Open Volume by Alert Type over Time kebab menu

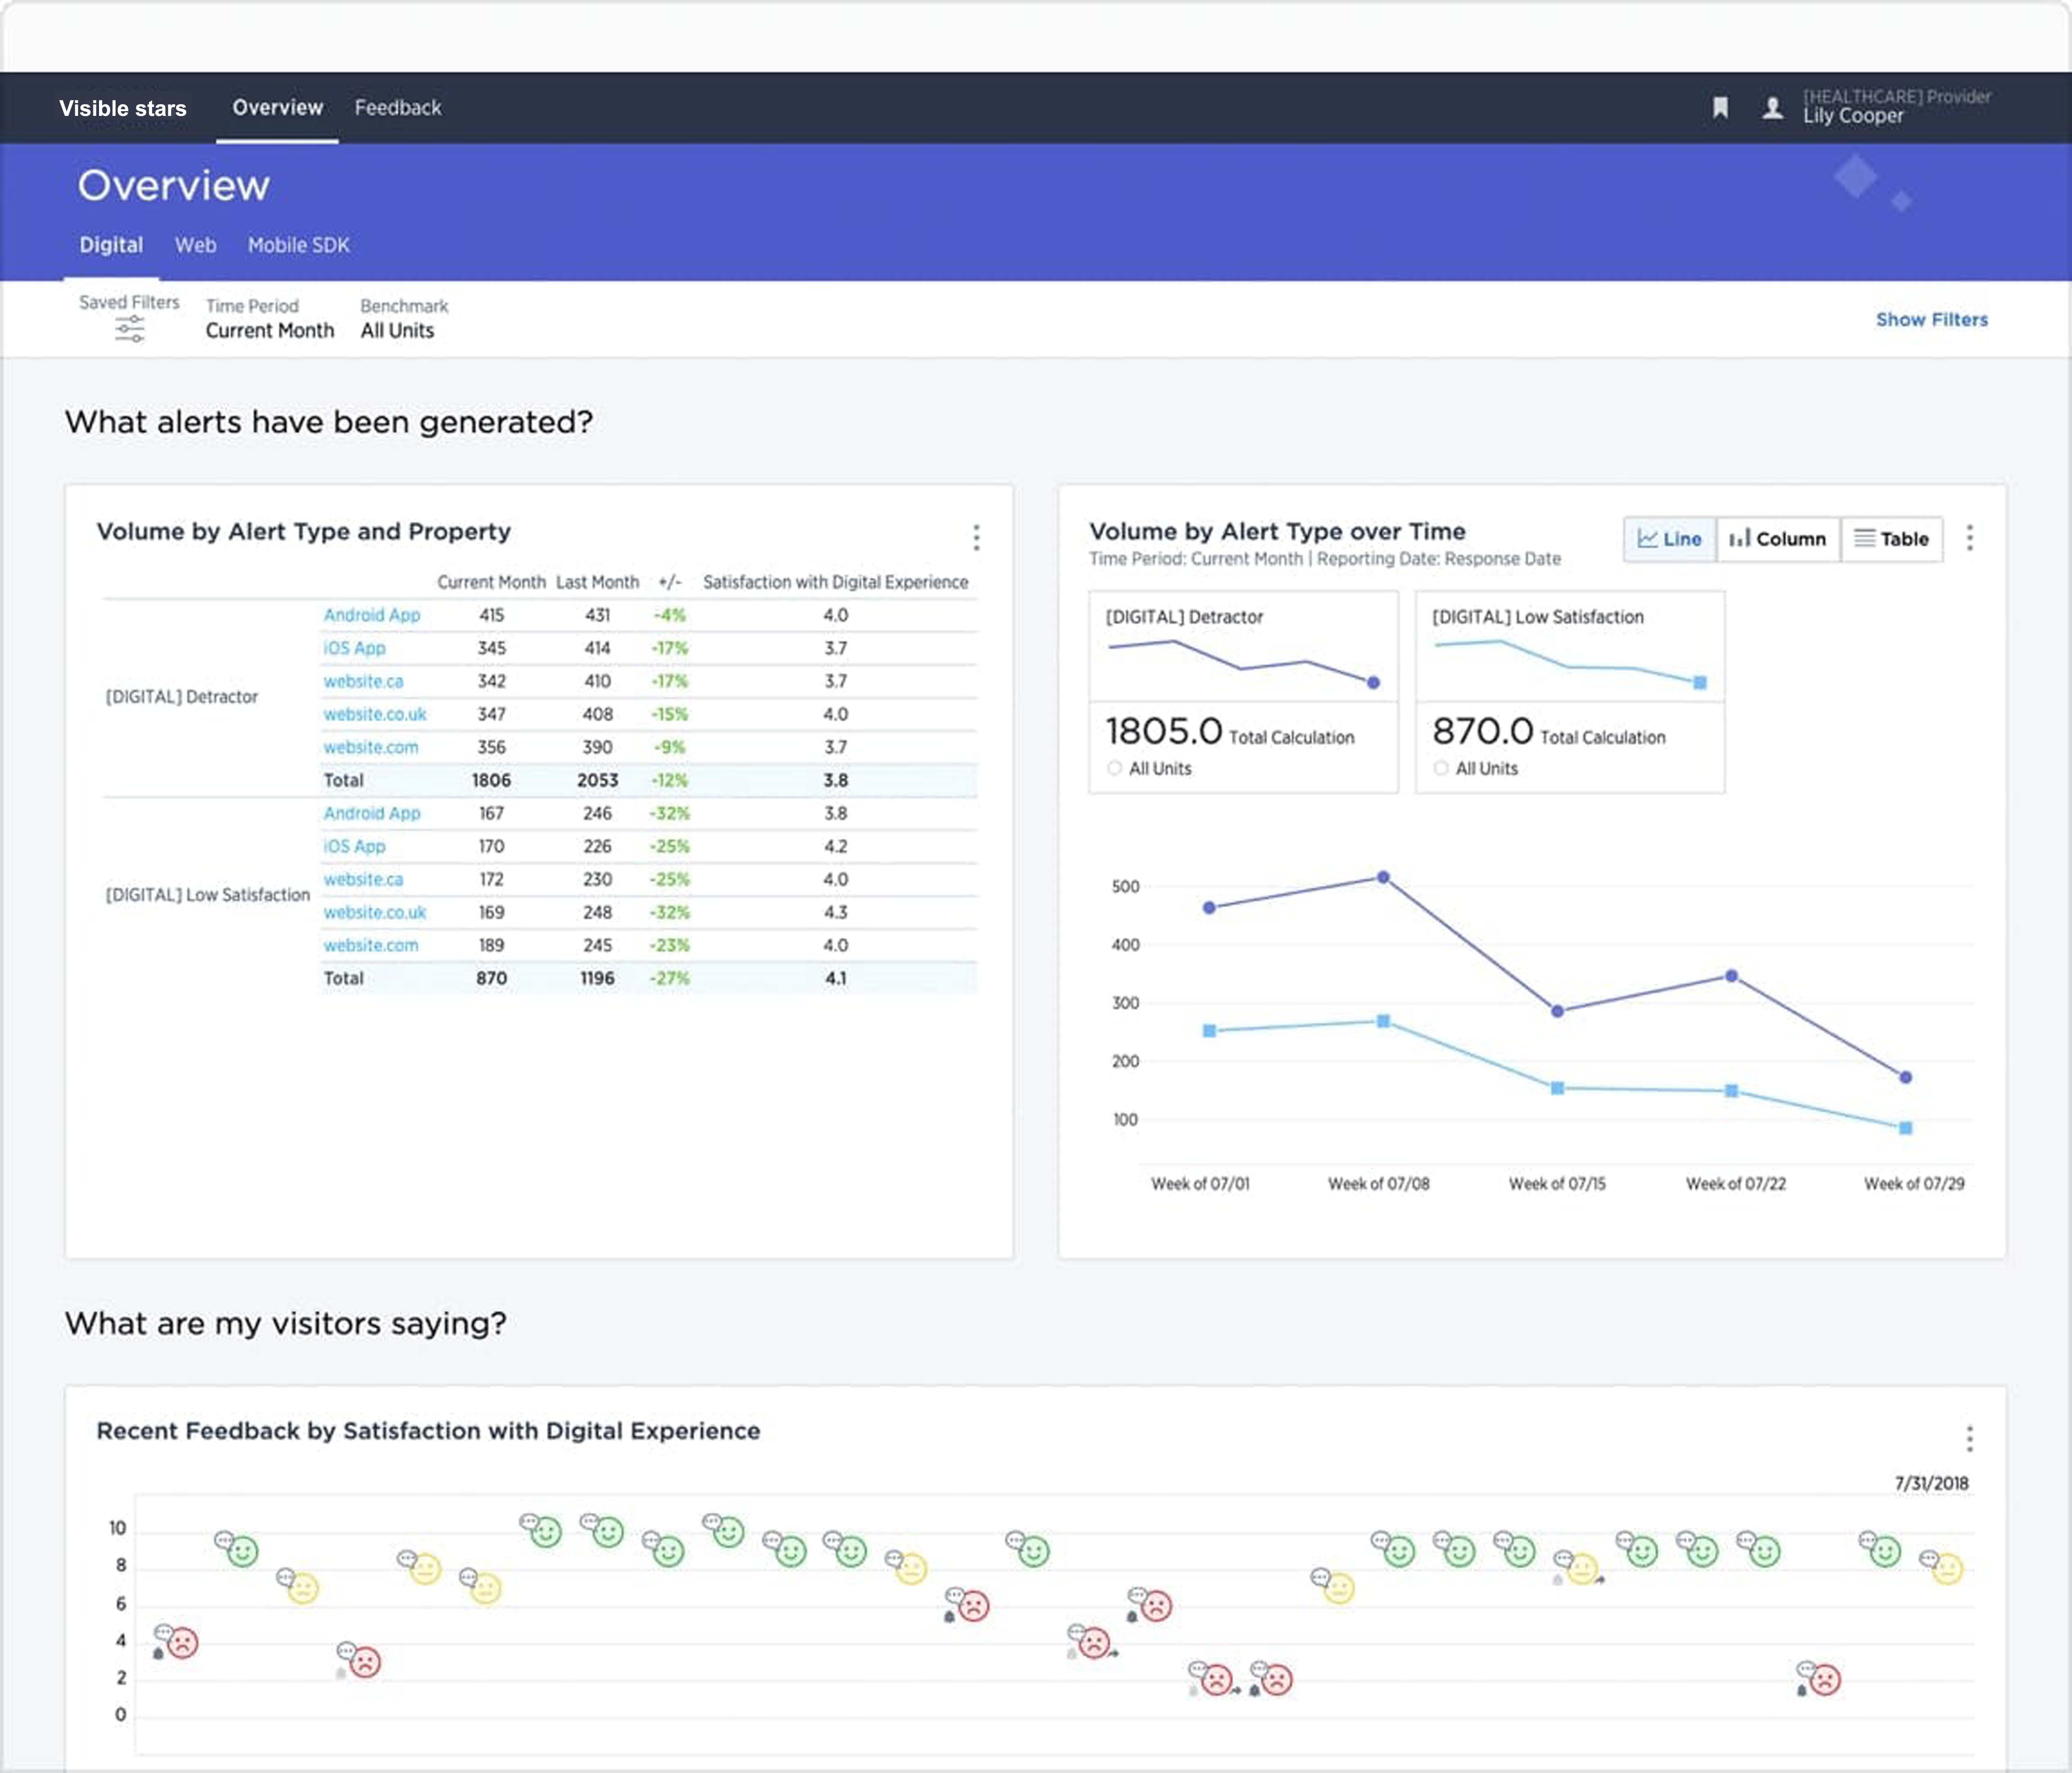[1969, 538]
